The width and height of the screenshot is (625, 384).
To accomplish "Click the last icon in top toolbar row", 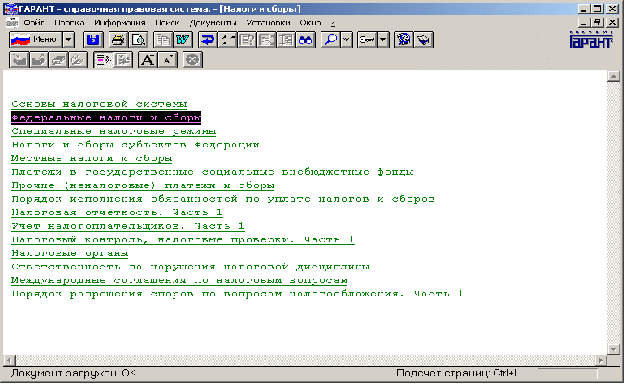I will click(424, 40).
